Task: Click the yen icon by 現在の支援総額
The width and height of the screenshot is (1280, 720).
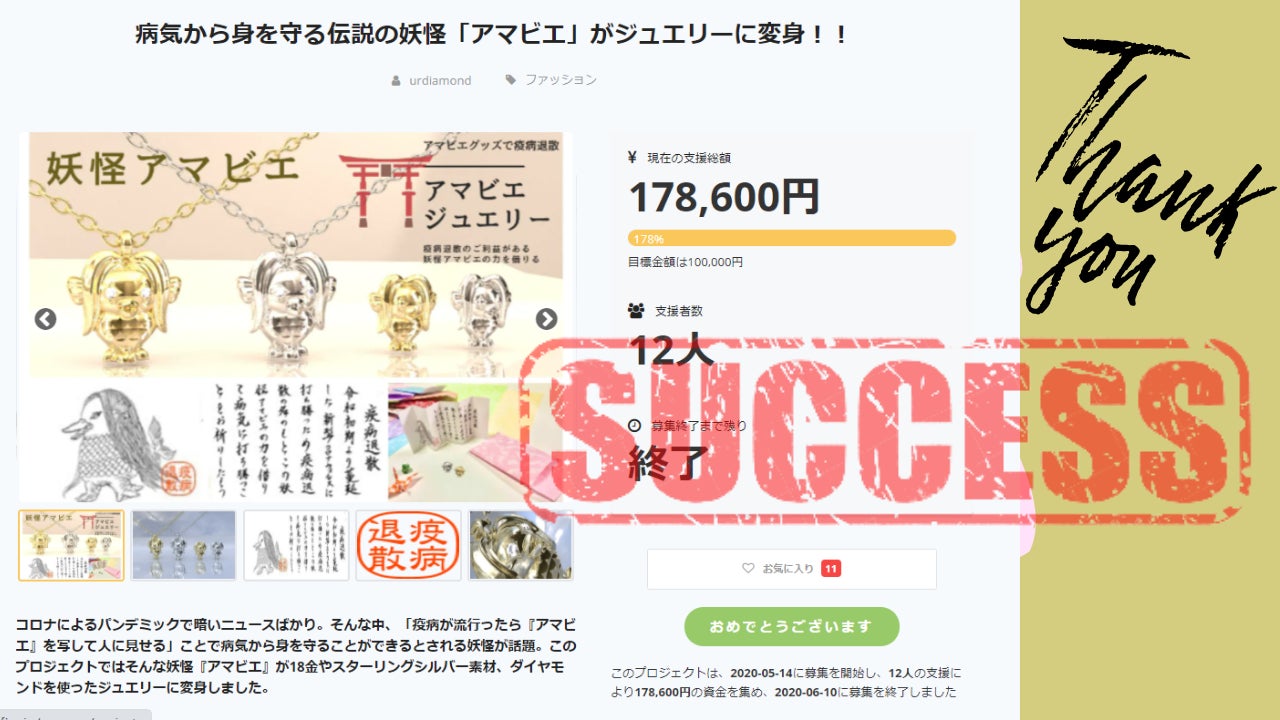Action: [x=632, y=157]
